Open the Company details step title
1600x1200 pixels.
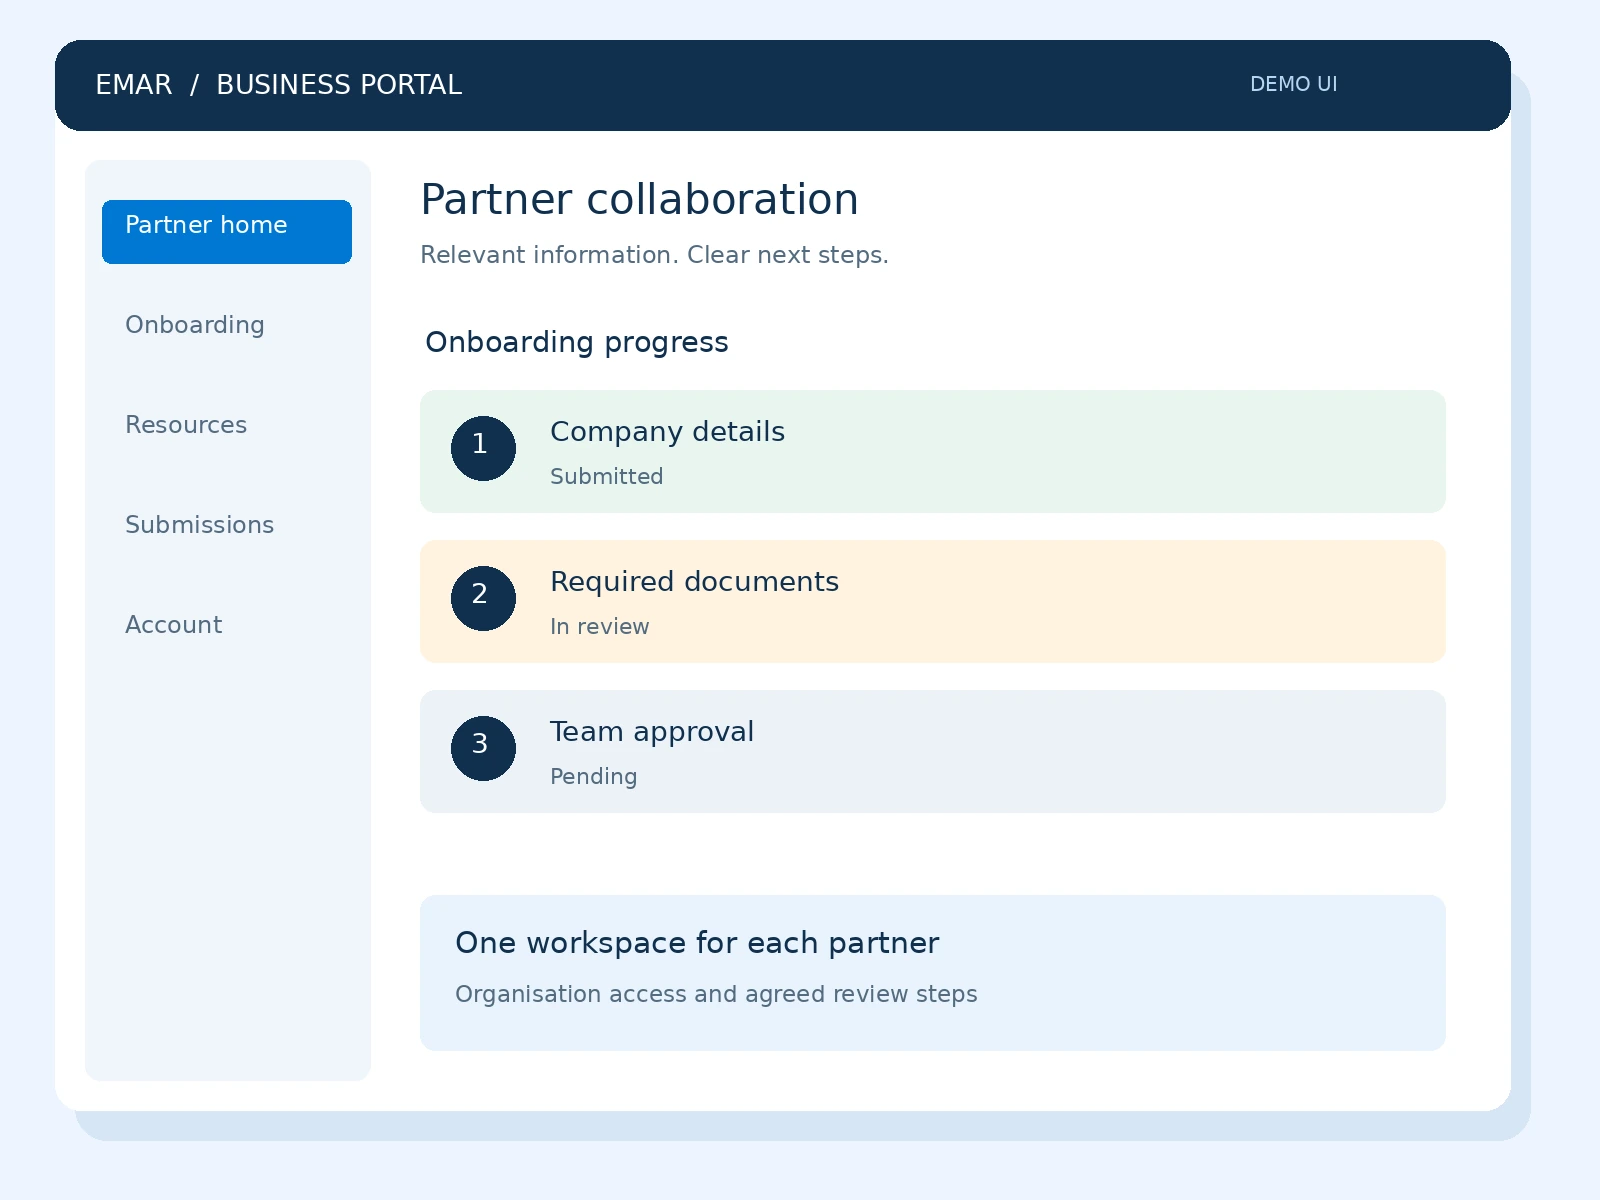pyautogui.click(x=667, y=432)
